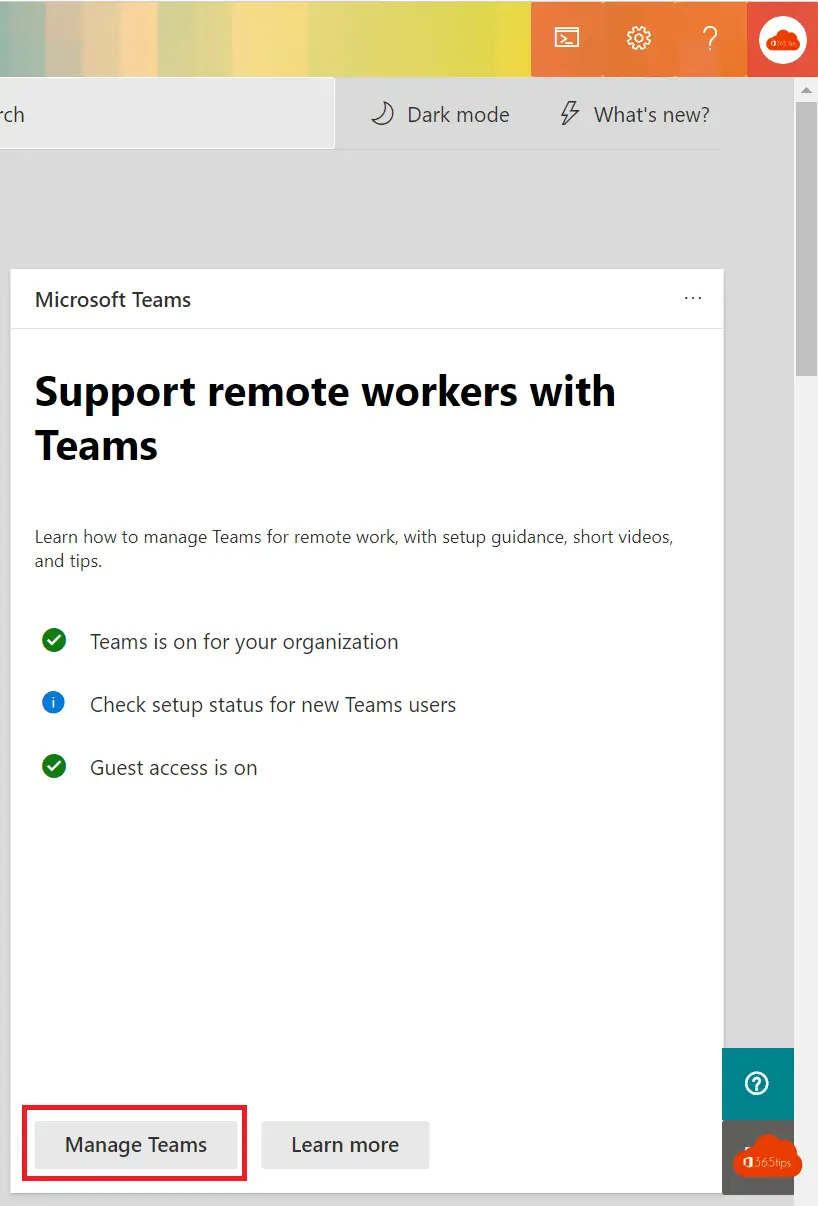Open the Cloud Shell terminal icon
The width and height of the screenshot is (818, 1206).
click(x=567, y=39)
